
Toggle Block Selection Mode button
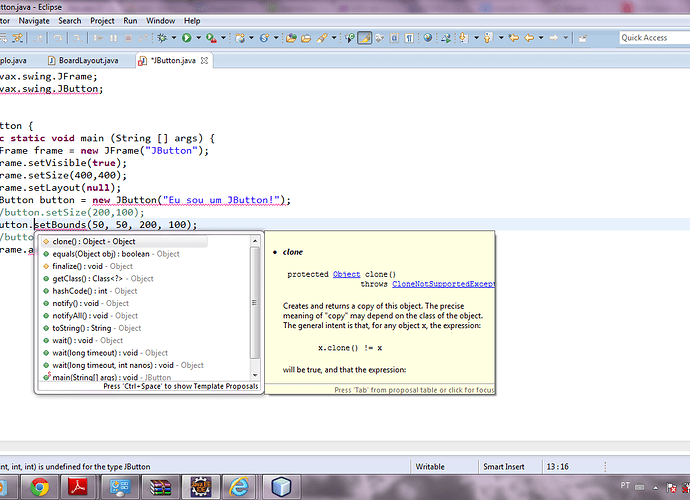(394, 38)
